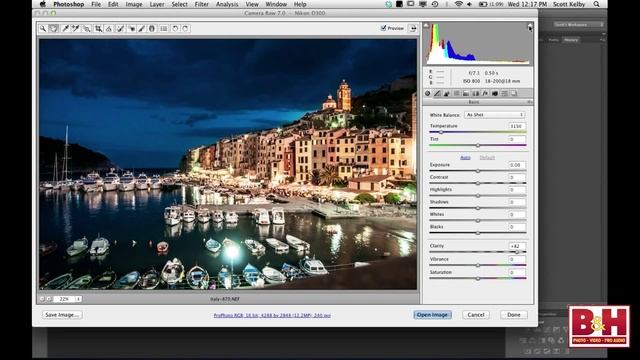Image resolution: width=640 pixels, height=360 pixels.
Task: Select the Red Eye Removal tool
Action: [131, 29]
